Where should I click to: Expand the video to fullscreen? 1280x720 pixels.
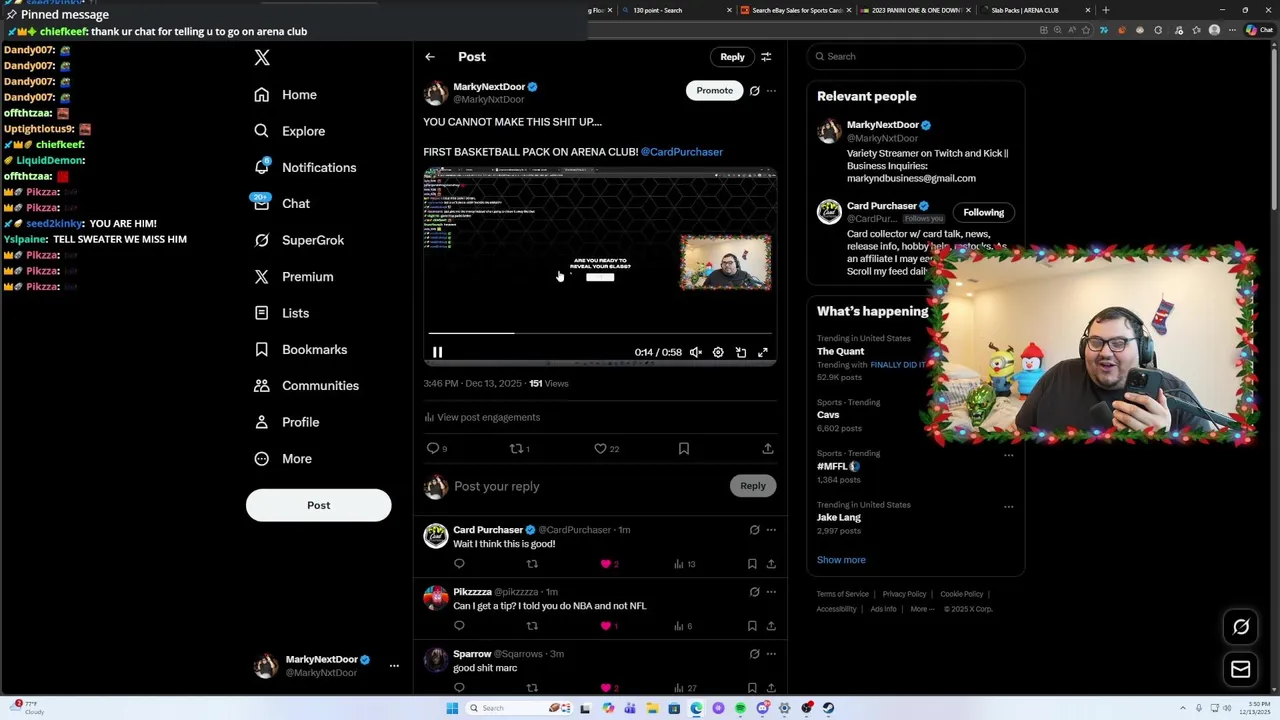coord(763,352)
